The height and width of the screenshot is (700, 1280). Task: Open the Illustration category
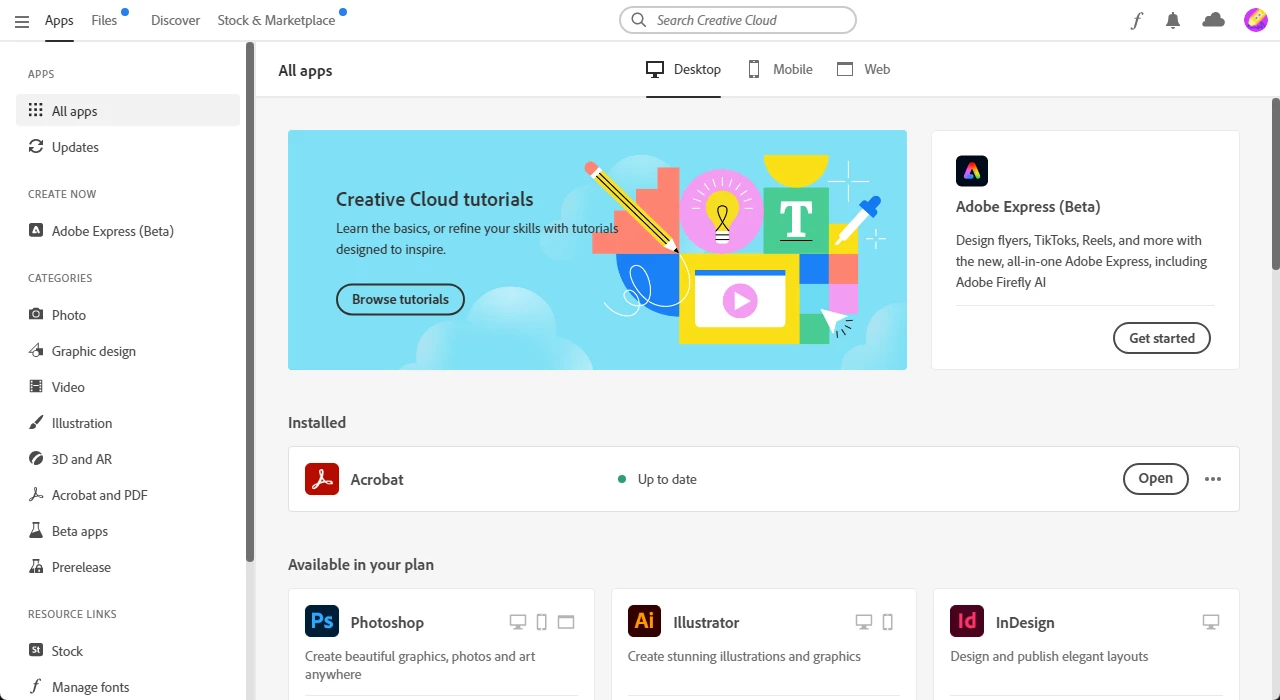[x=128, y=423]
